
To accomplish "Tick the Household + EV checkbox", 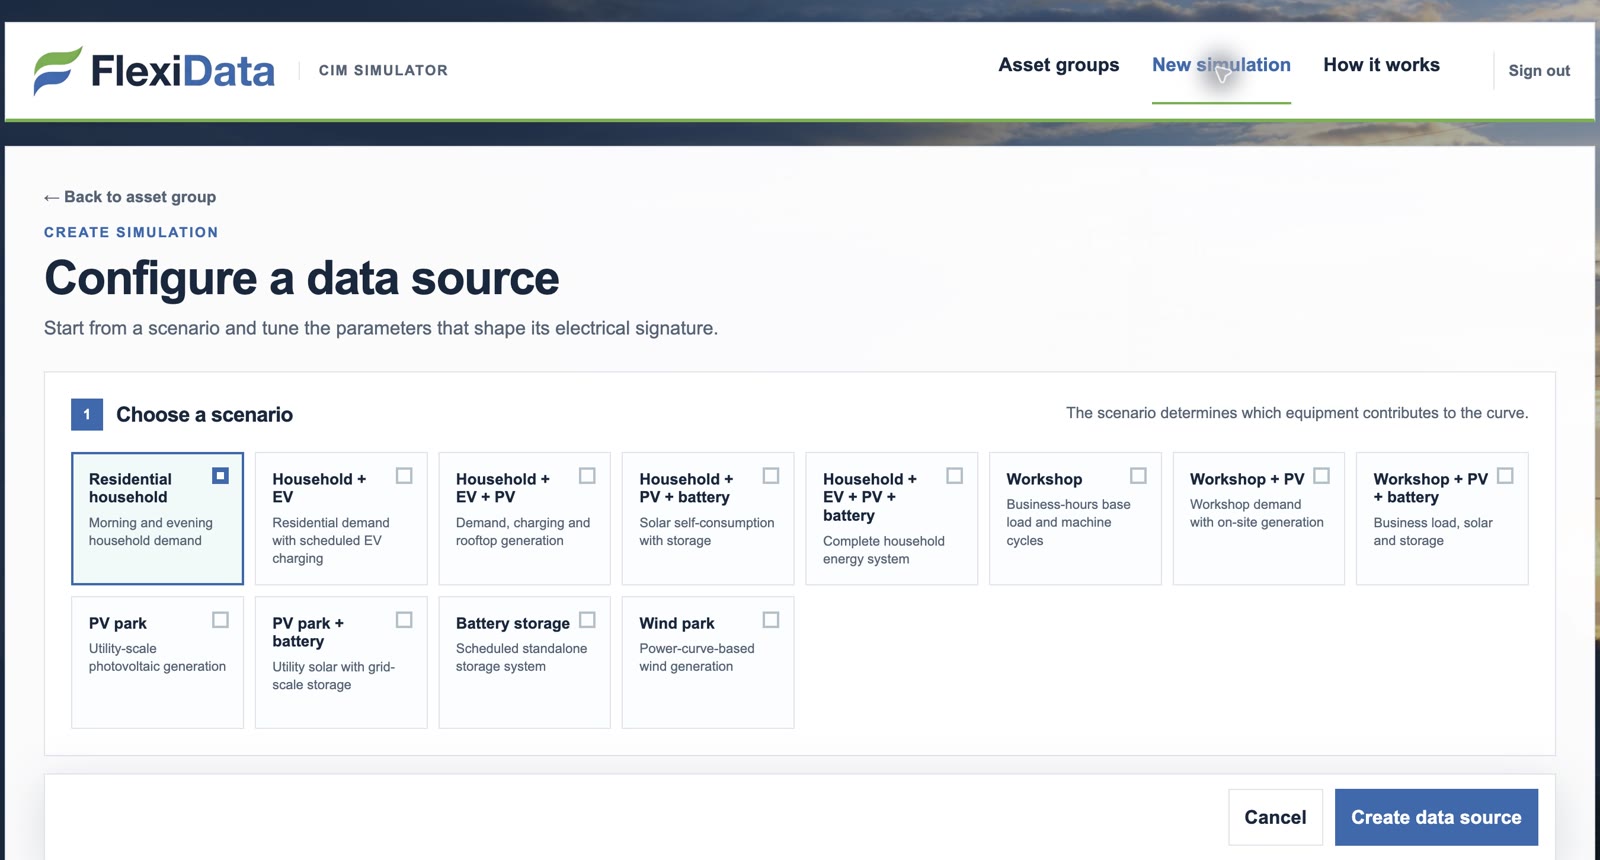I will 404,476.
